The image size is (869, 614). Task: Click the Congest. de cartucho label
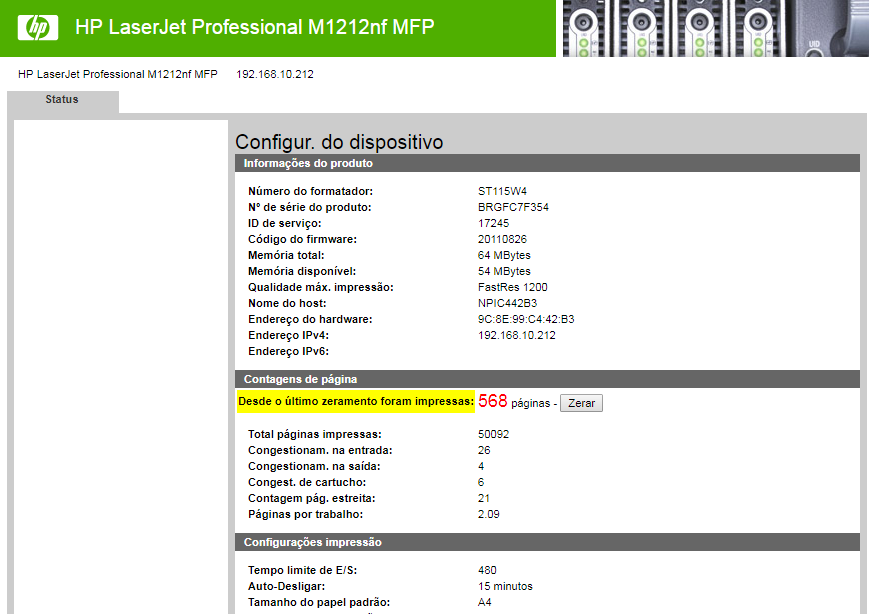307,483
